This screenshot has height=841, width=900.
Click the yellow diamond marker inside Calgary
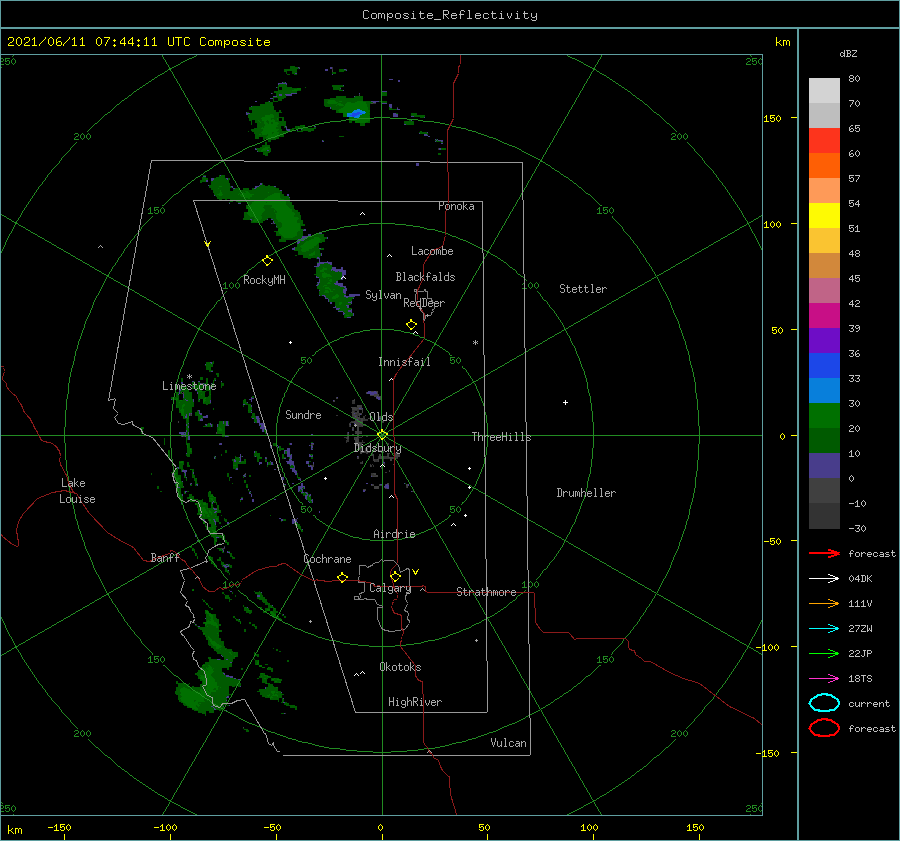pos(395,576)
